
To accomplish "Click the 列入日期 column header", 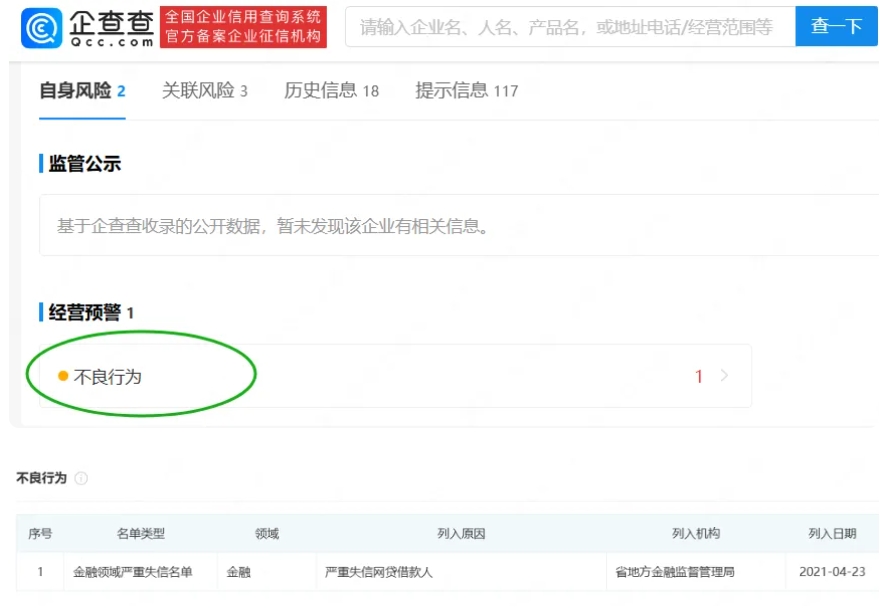I will tap(832, 534).
